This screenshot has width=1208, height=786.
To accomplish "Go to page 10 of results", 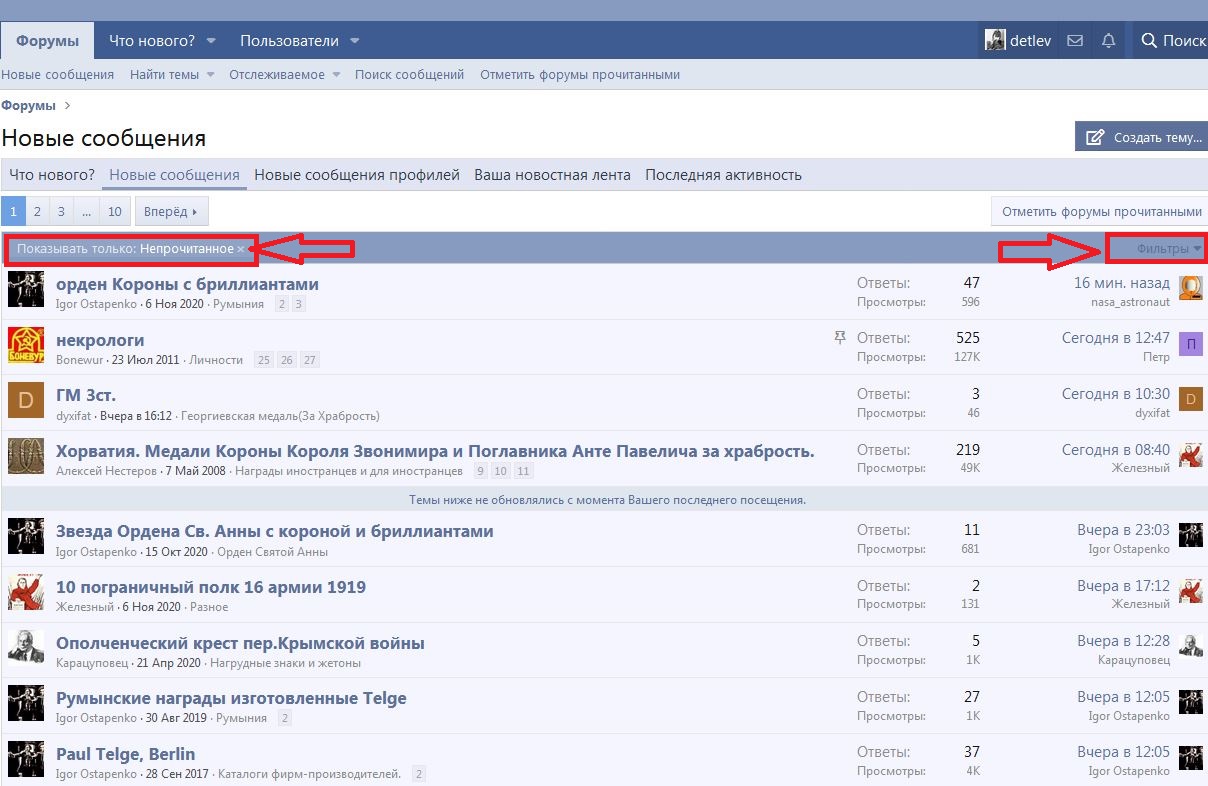I will 115,211.
